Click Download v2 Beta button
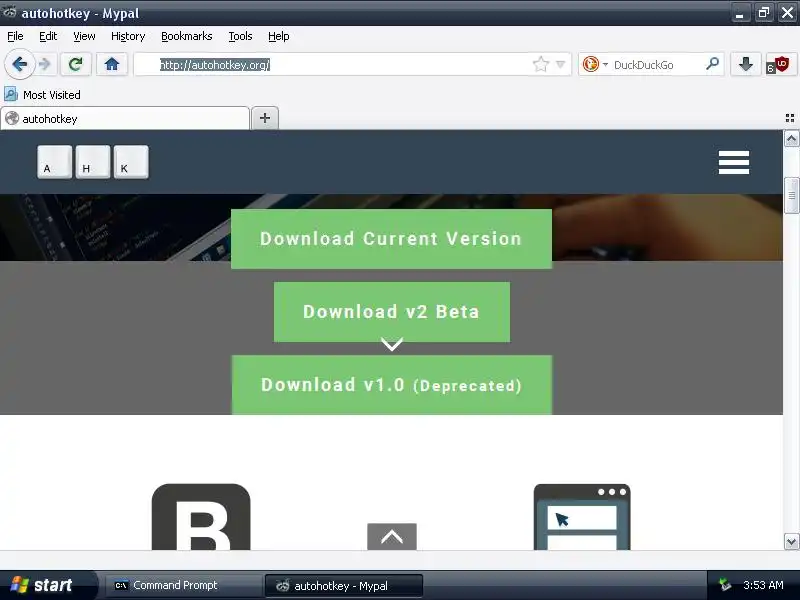 pos(392,312)
